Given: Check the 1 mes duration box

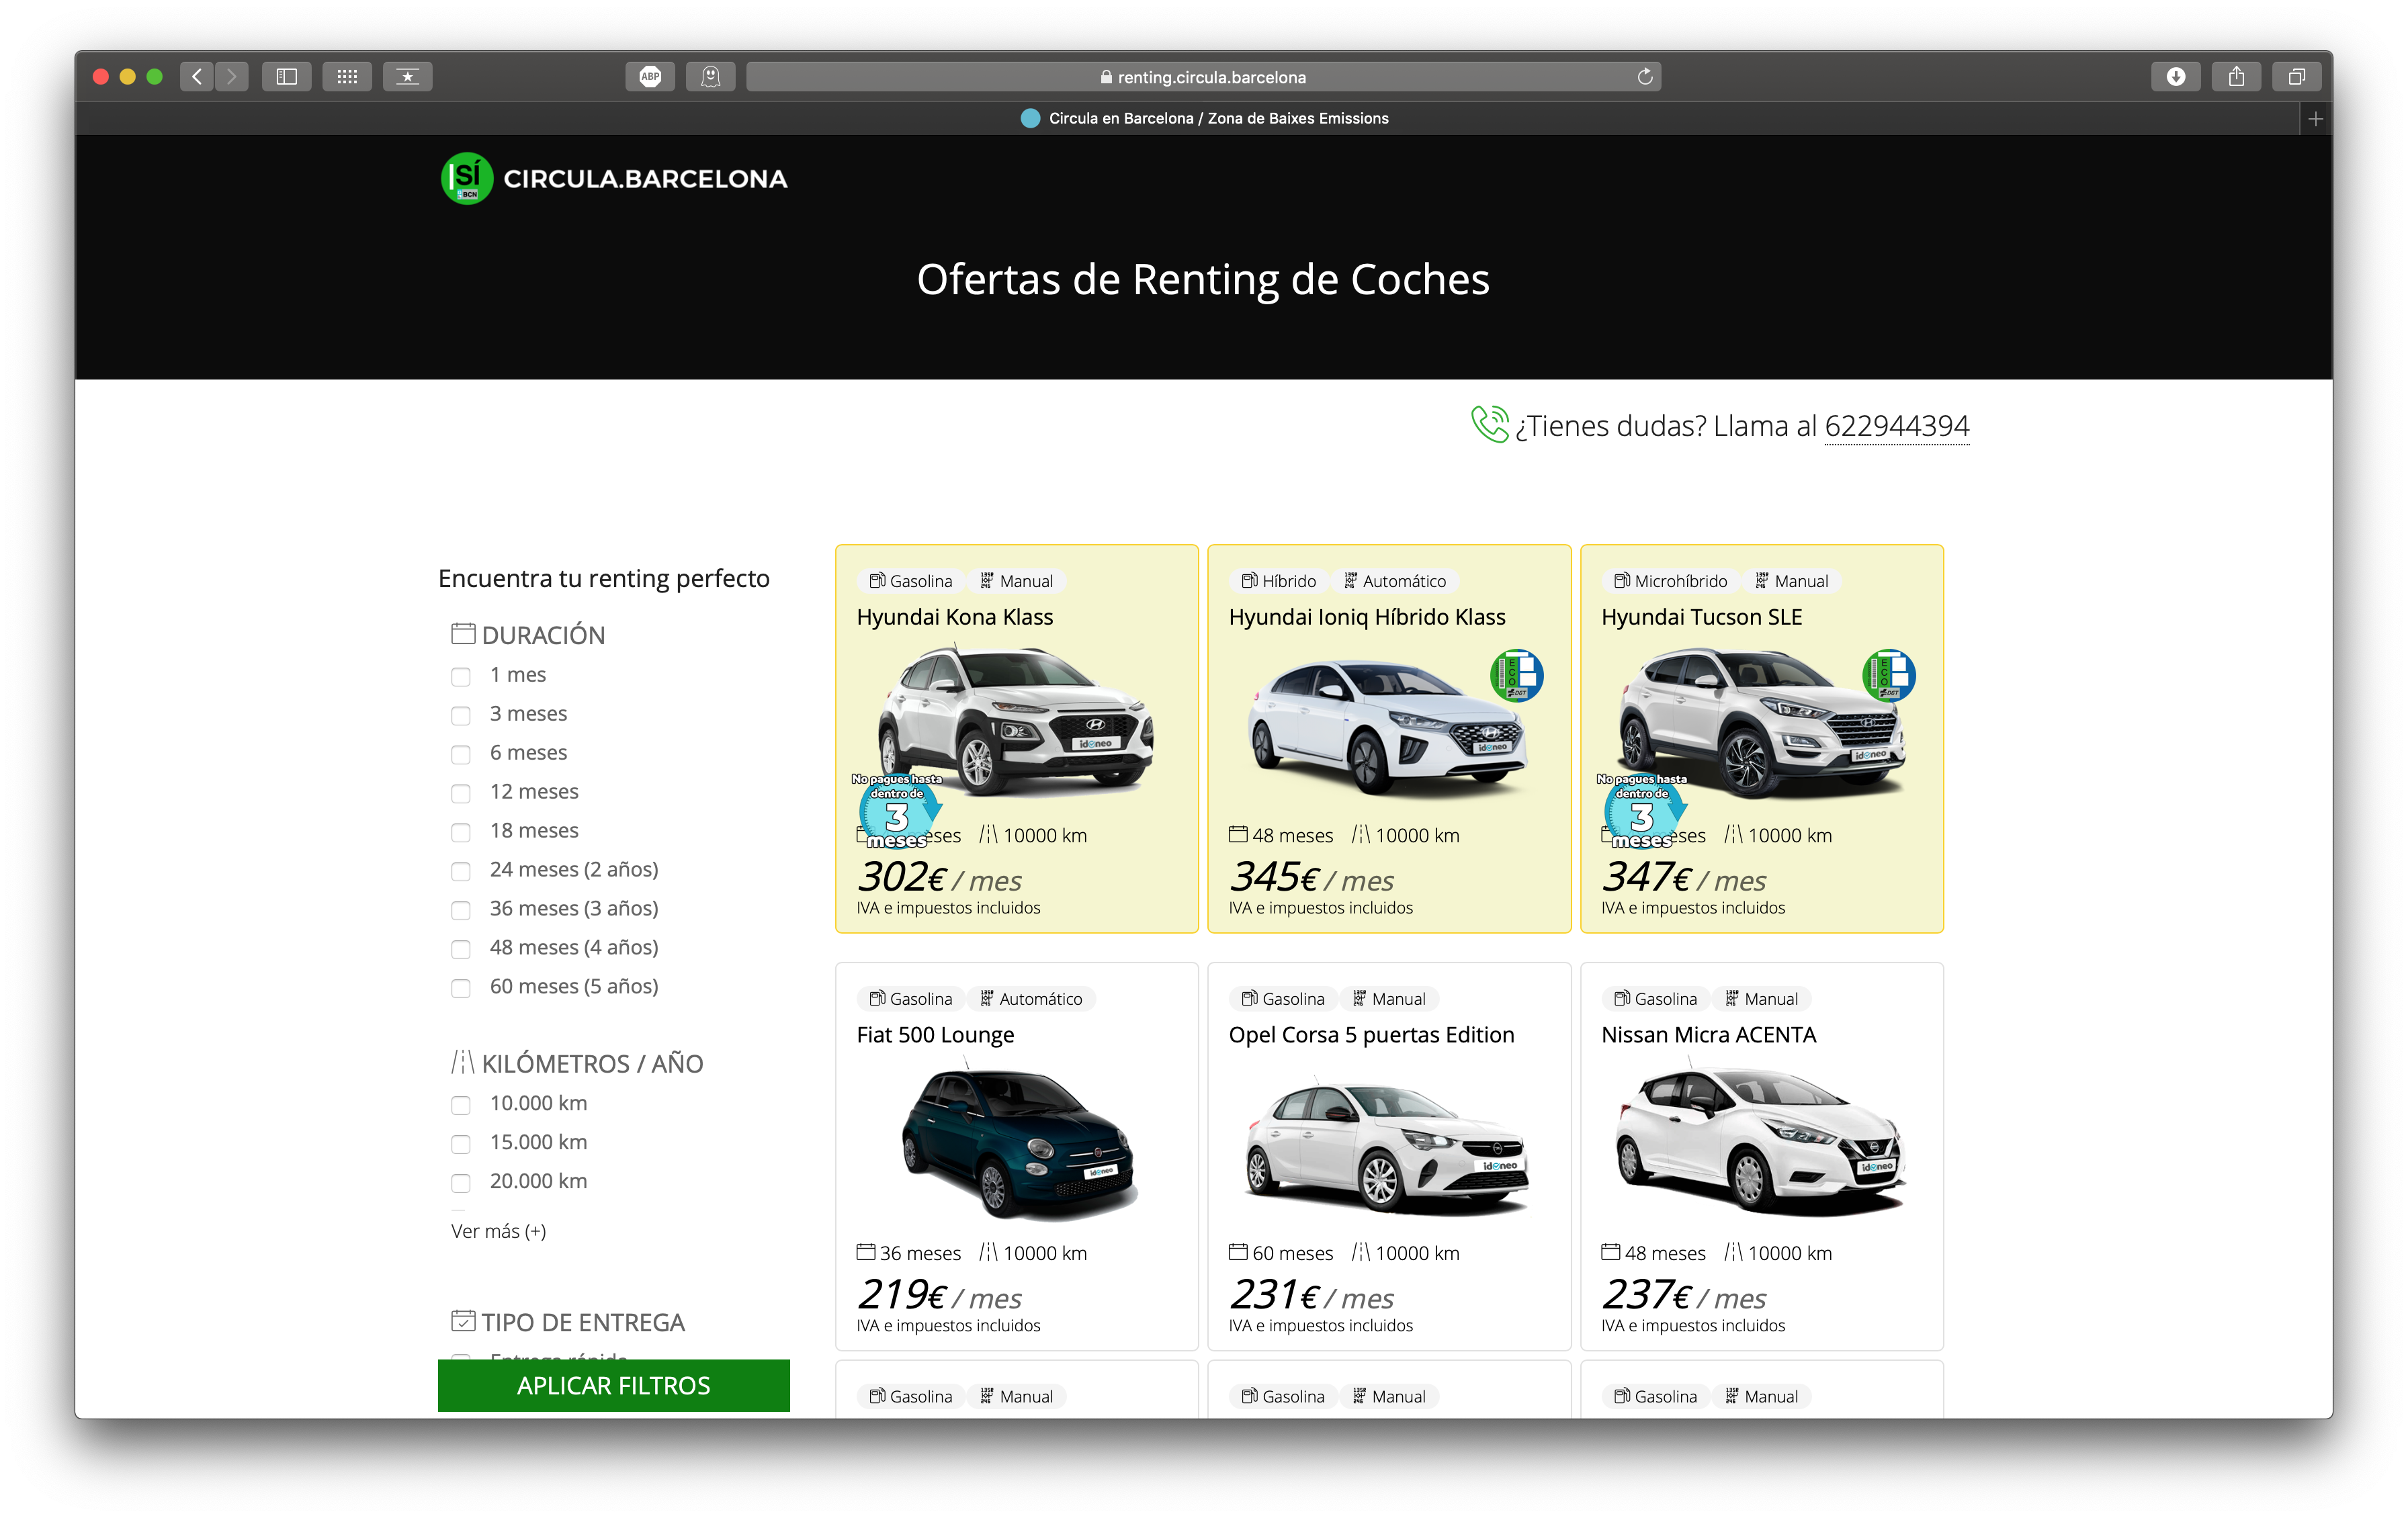Looking at the screenshot, I should point(461,677).
